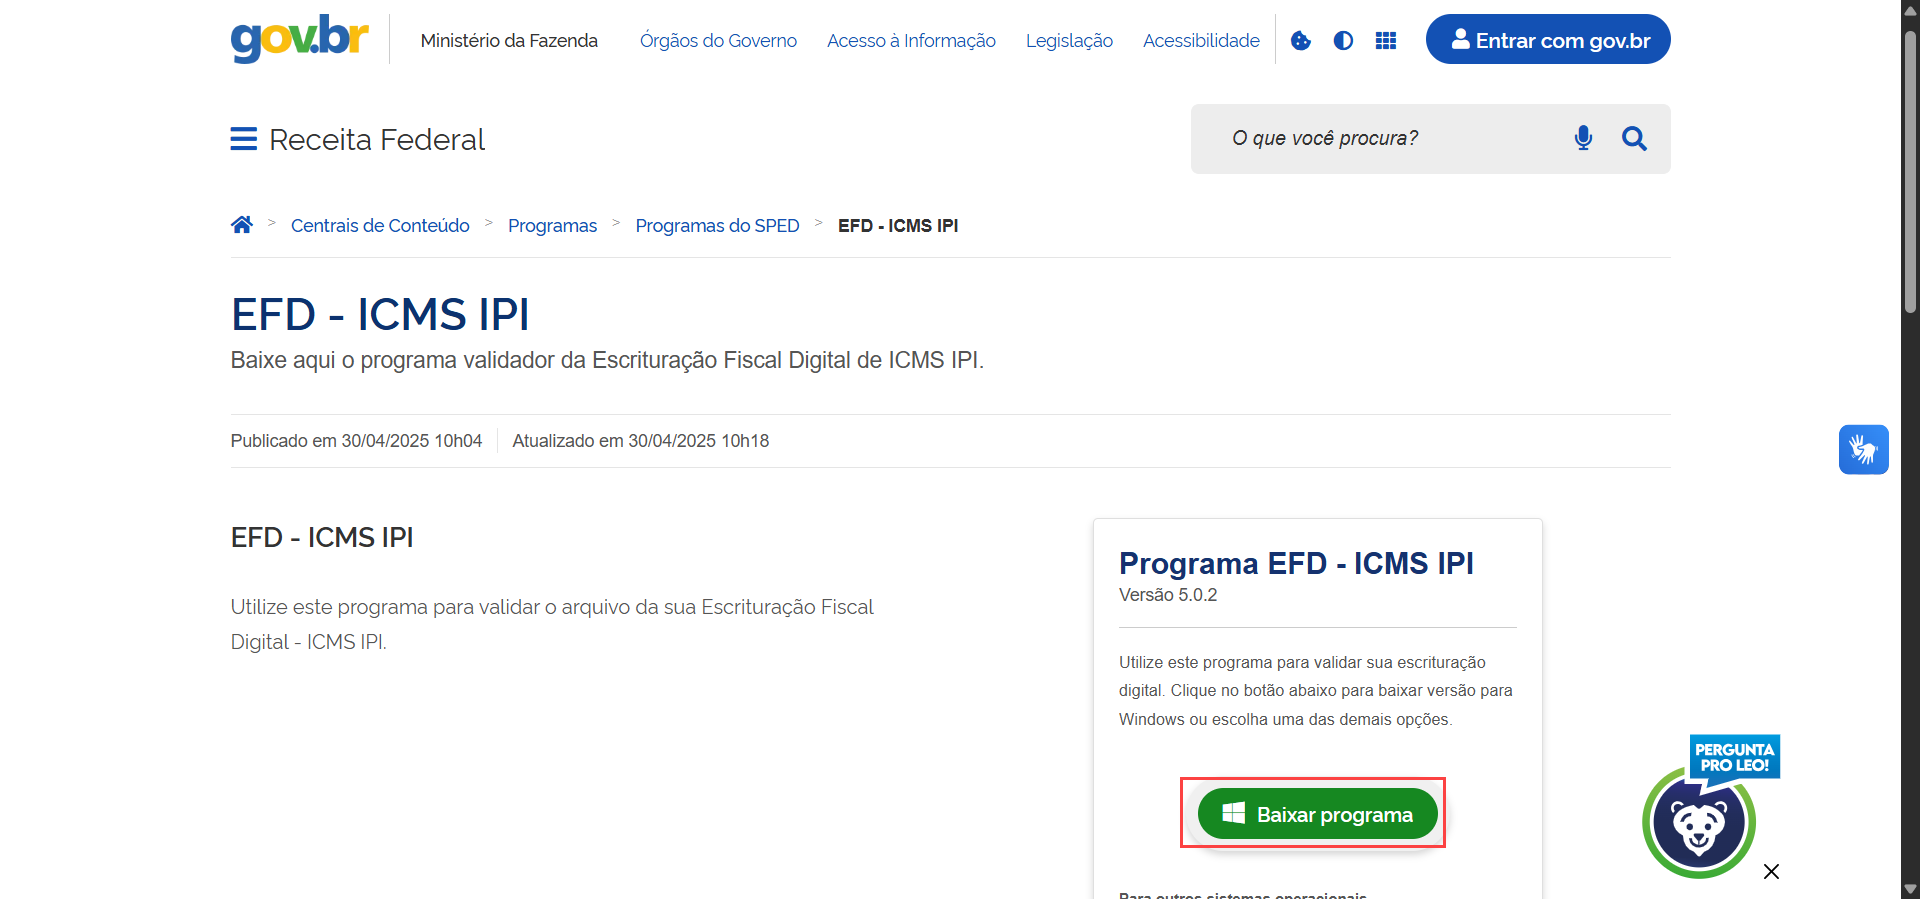Open the Receita Federal hamburger menu

pyautogui.click(x=243, y=139)
